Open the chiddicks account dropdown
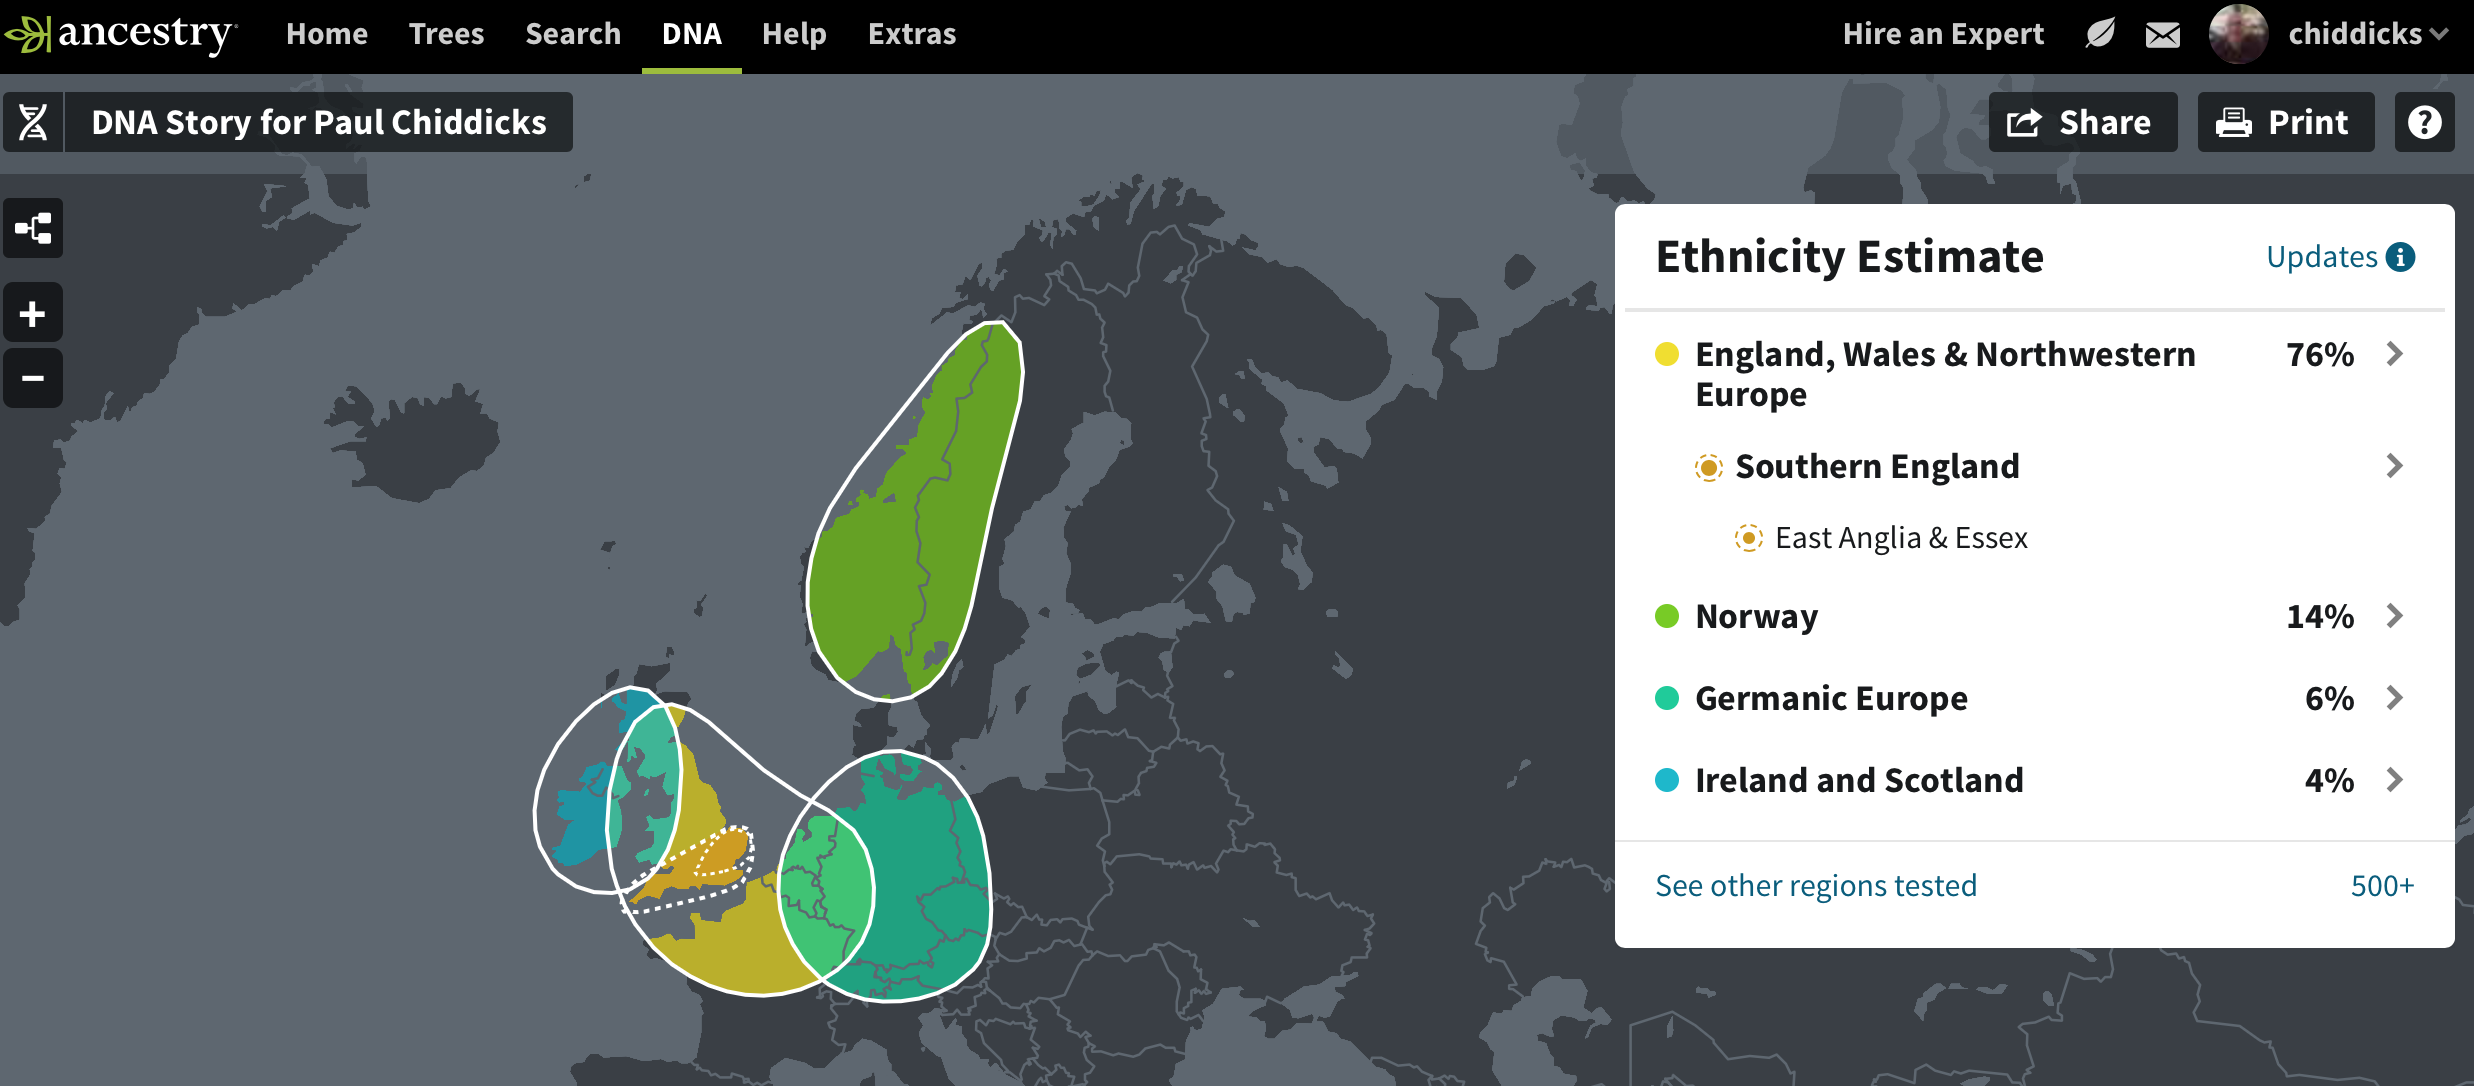Viewport: 2474px width, 1086px height. 2368,34
